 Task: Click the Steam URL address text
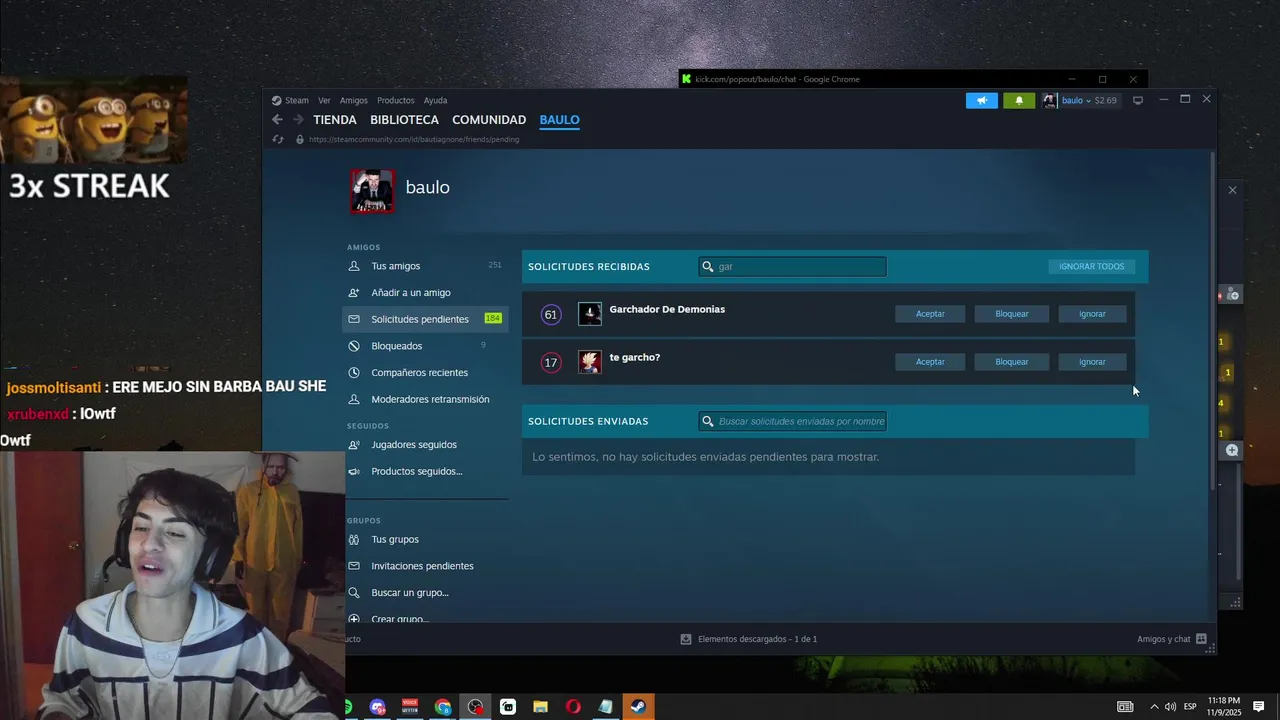pyautogui.click(x=414, y=139)
